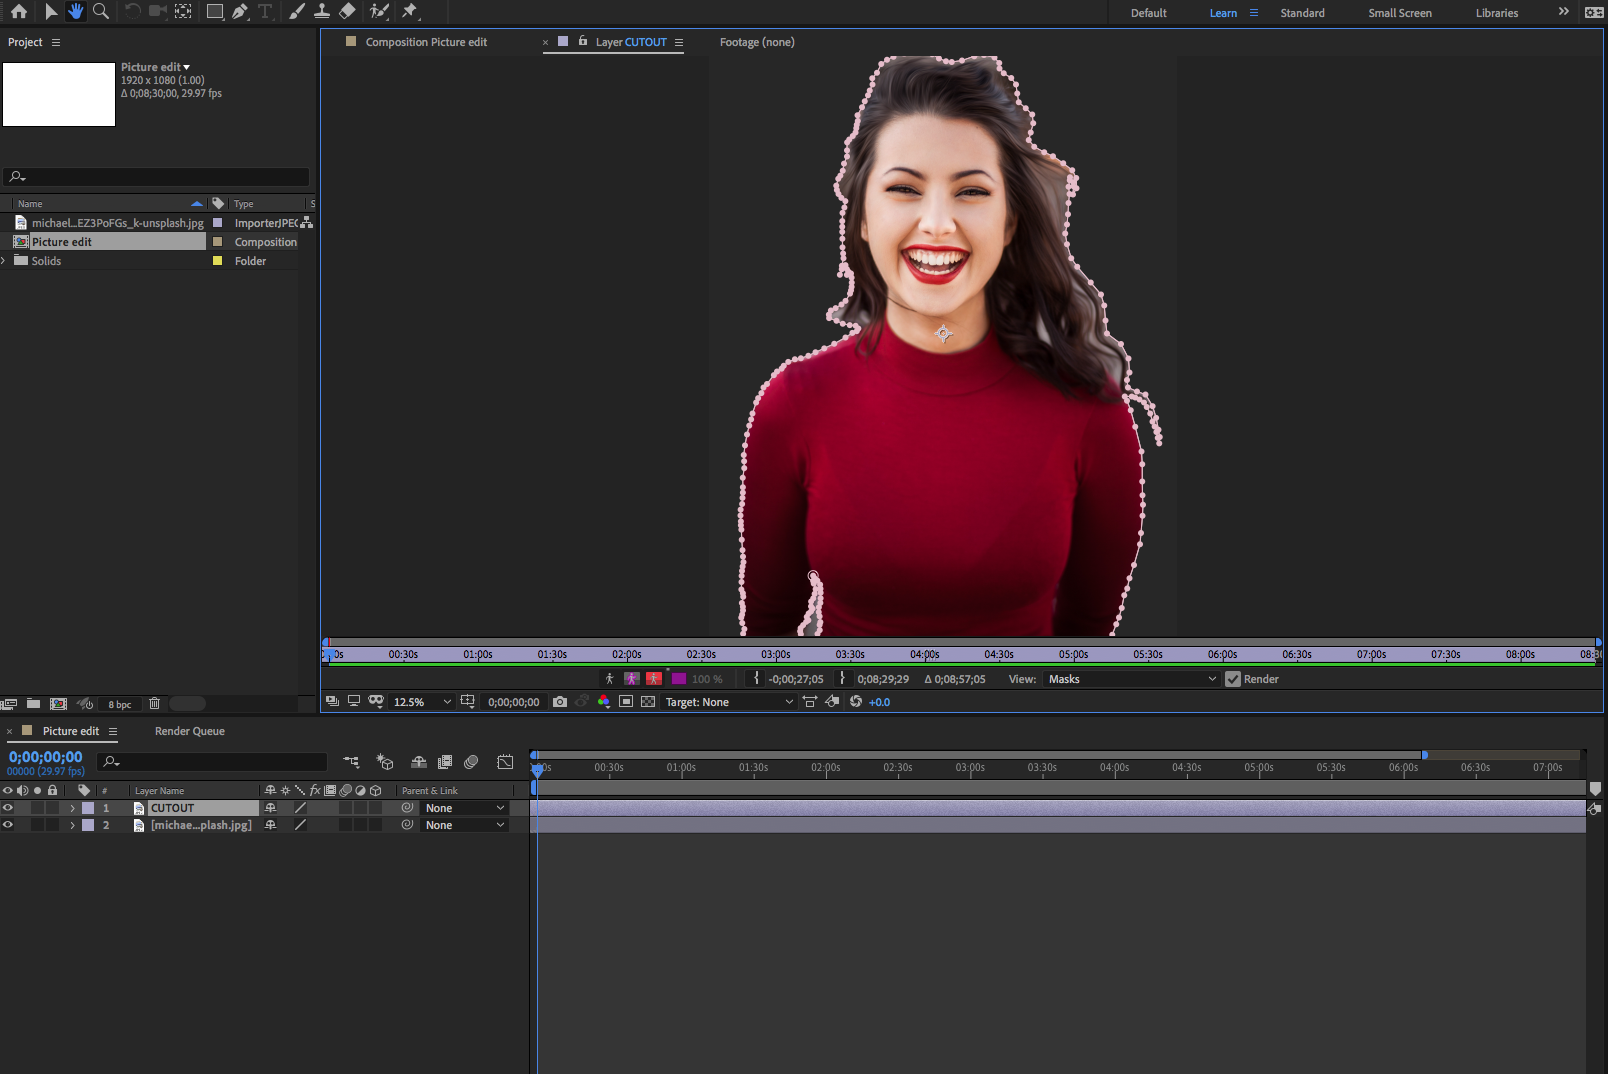The height and width of the screenshot is (1074, 1608).
Task: Select the Zoom magnifier tool
Action: click(101, 12)
